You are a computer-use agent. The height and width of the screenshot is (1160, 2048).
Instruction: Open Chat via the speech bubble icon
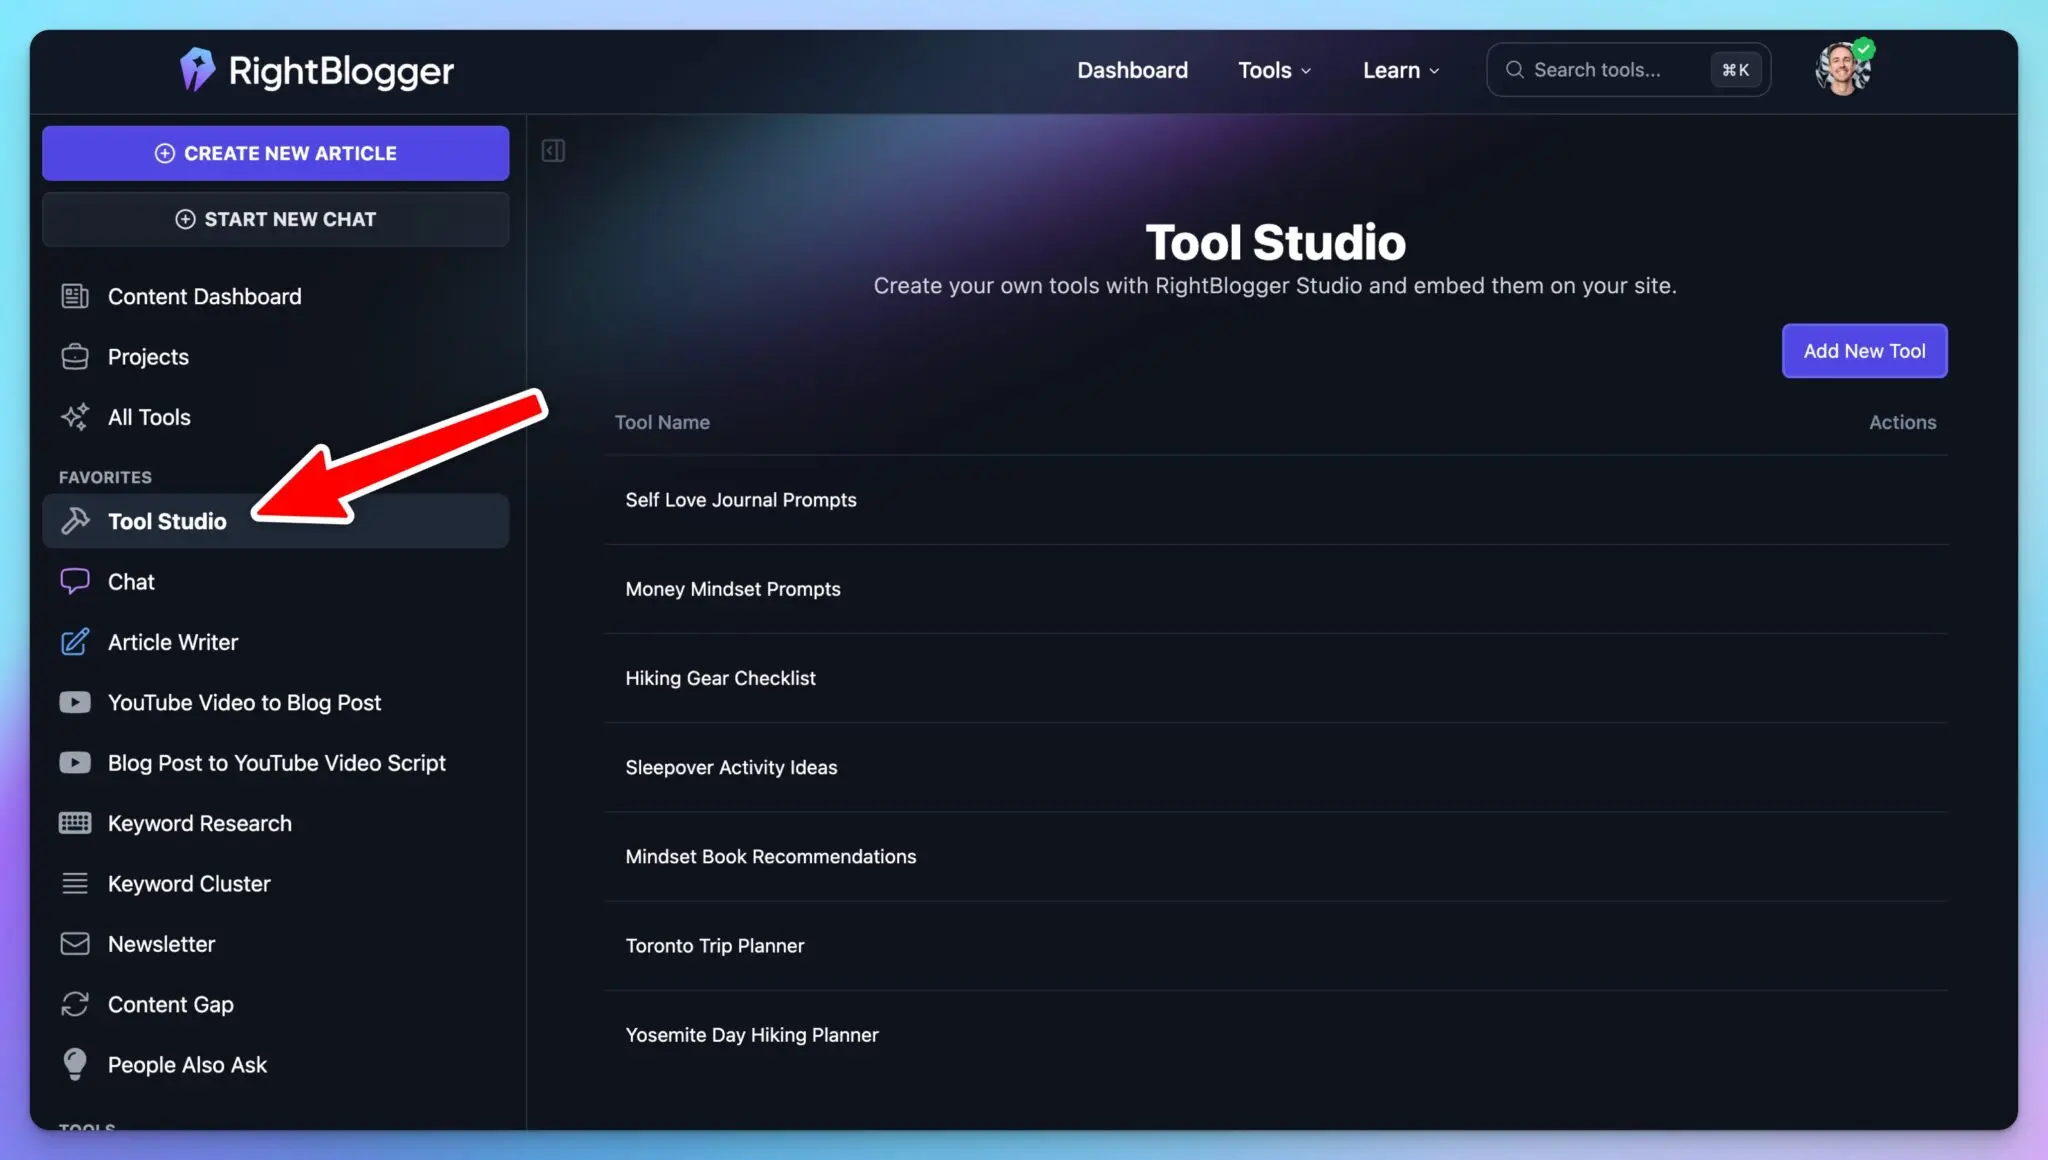tap(75, 581)
